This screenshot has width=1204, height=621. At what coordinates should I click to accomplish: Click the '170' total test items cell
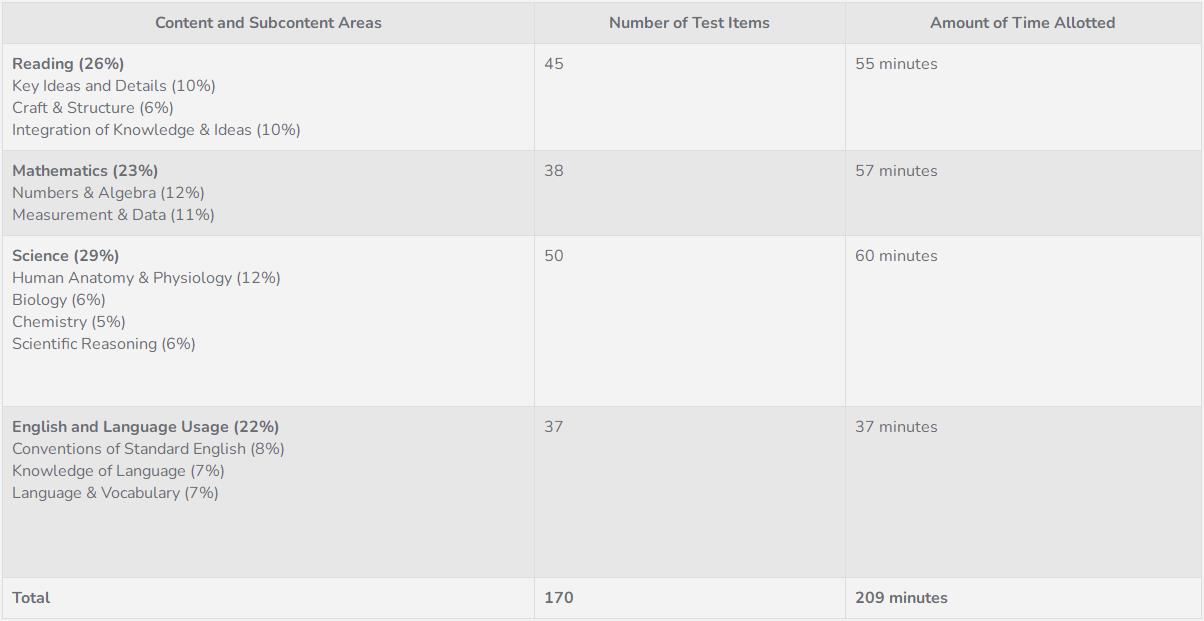(559, 598)
